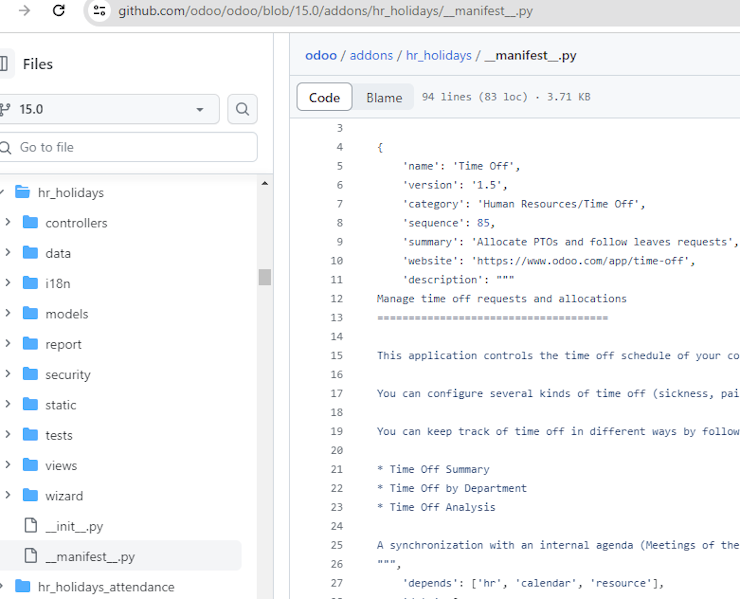Click the browser forward arrow
The width and height of the screenshot is (740, 599).
click(x=24, y=10)
